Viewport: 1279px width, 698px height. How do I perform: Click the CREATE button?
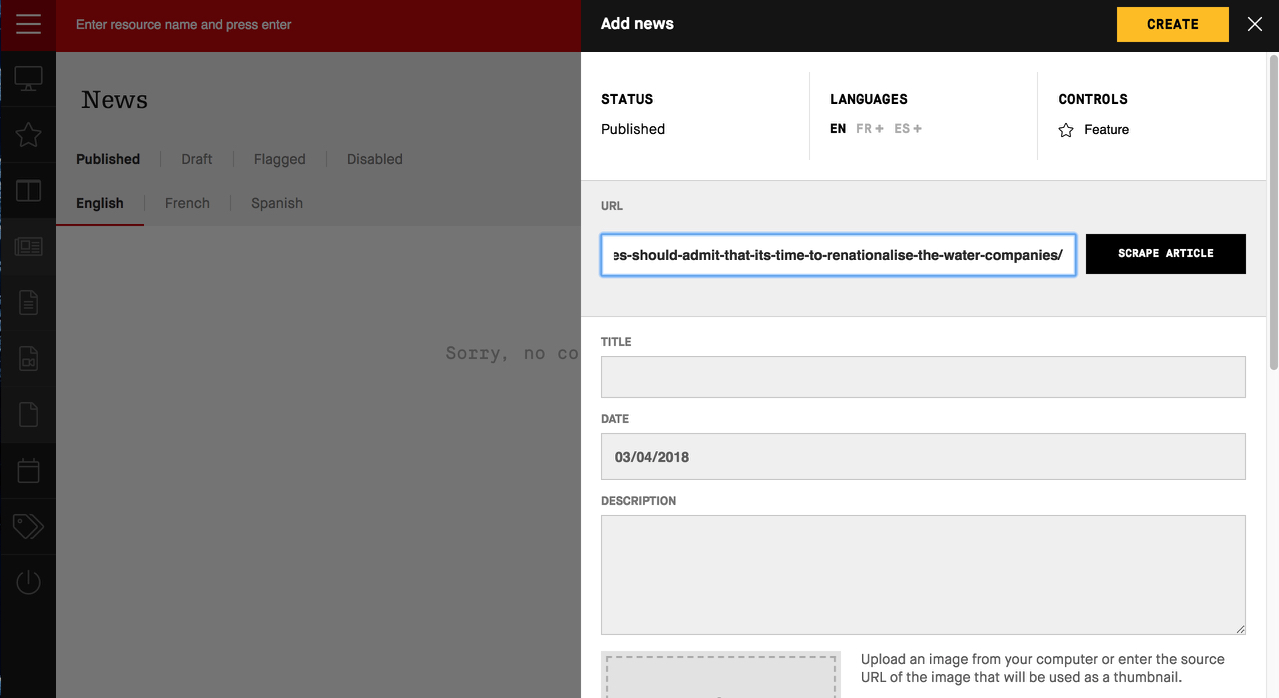1172,24
